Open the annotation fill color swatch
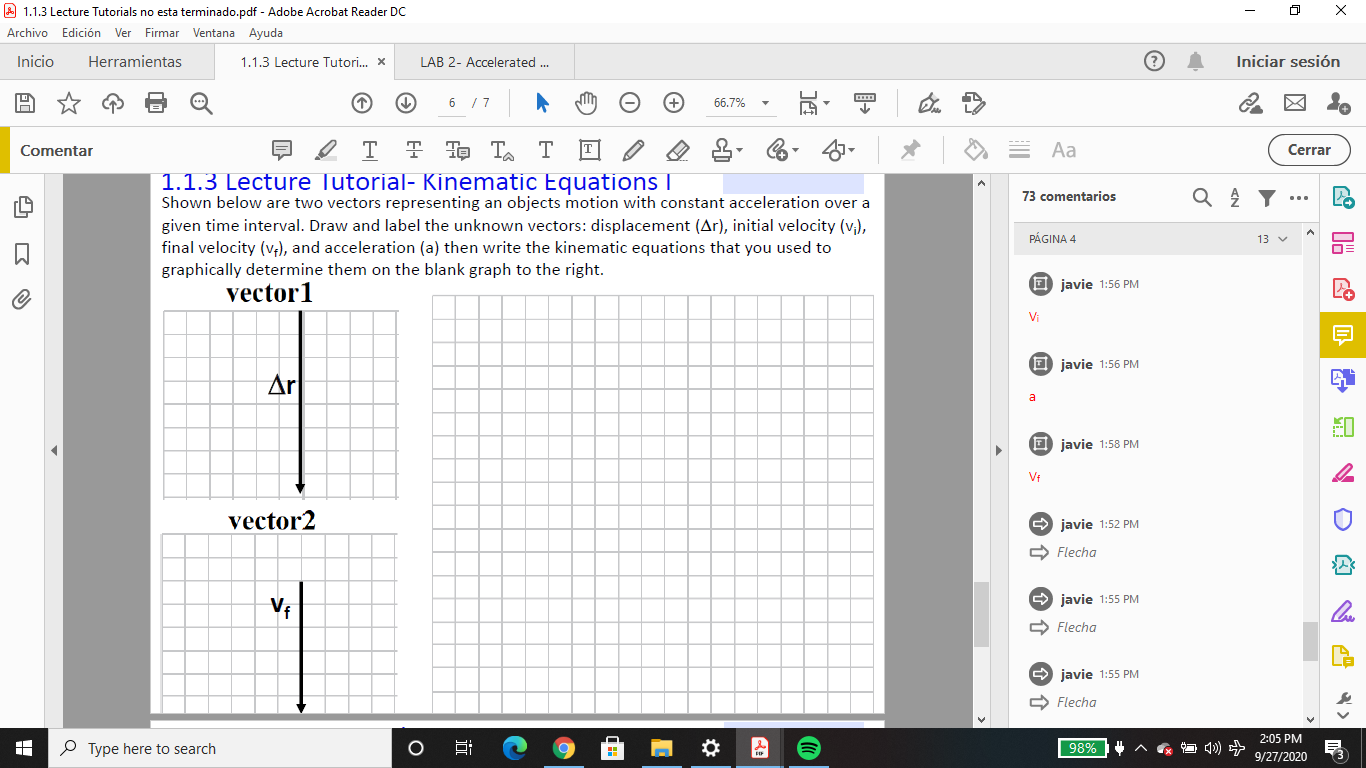The width and height of the screenshot is (1366, 768). [974, 150]
